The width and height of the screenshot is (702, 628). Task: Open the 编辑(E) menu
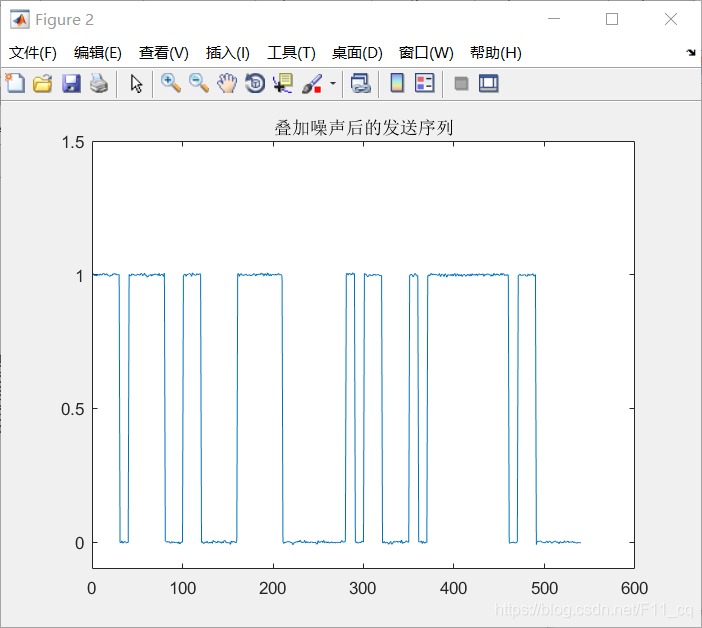click(98, 53)
